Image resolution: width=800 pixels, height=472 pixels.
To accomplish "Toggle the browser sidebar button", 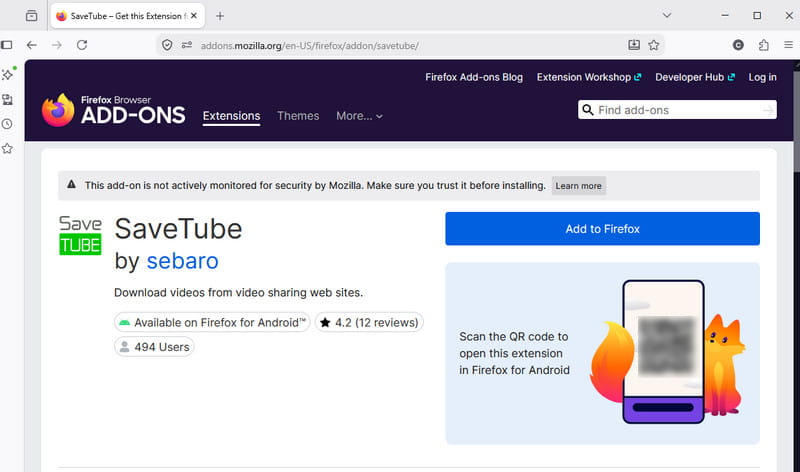I will (x=7, y=45).
